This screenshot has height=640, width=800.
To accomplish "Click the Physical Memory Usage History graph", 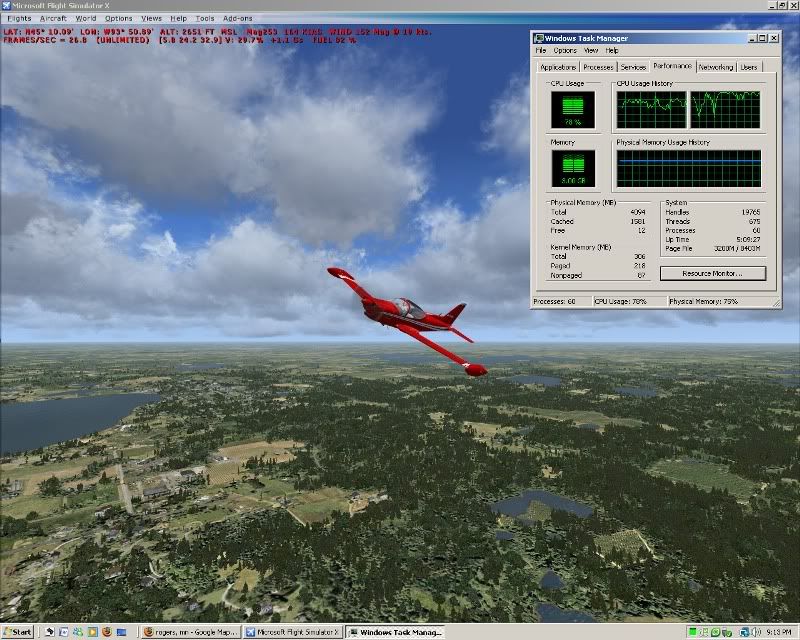I will coord(689,168).
